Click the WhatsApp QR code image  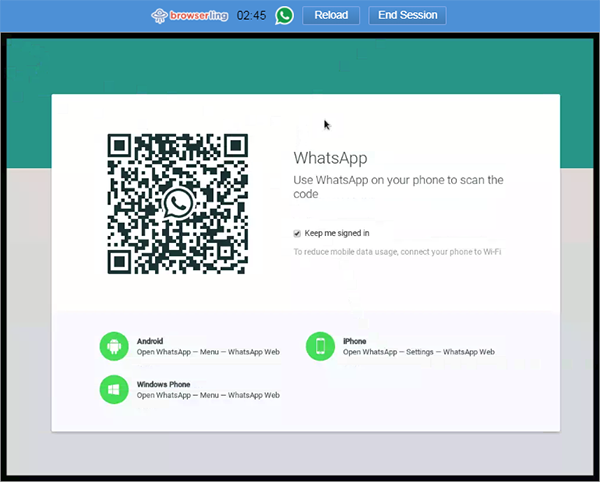click(x=178, y=204)
